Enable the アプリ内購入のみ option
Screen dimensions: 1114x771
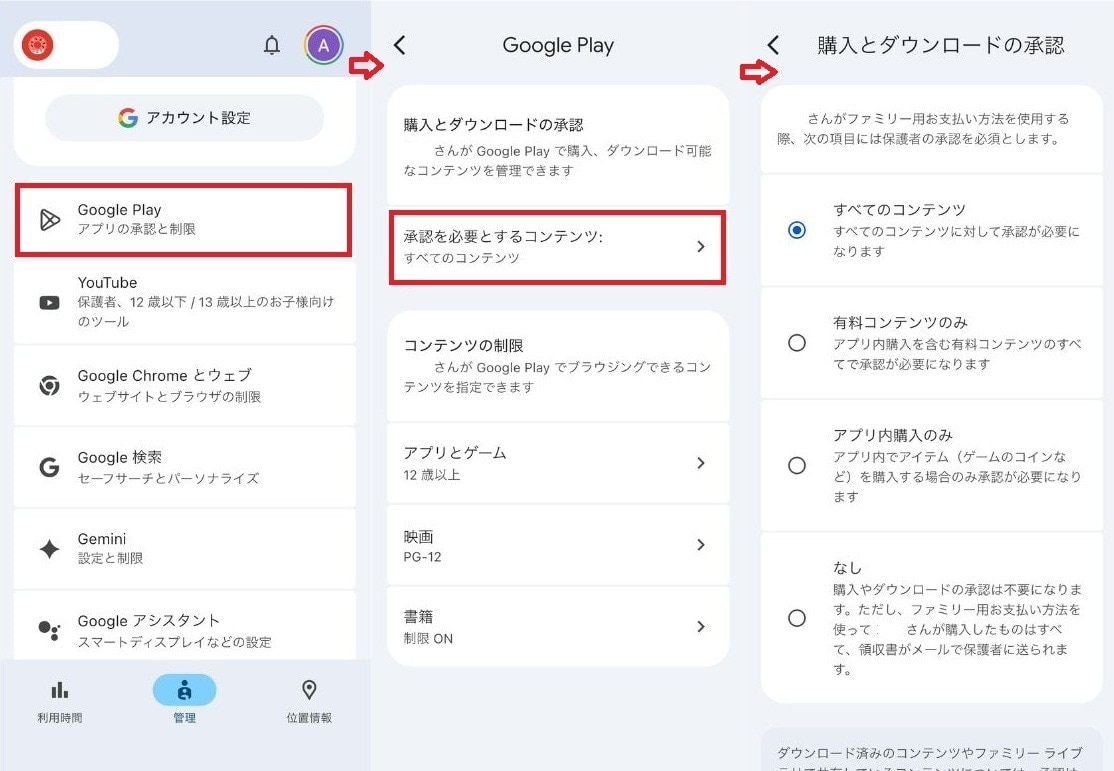click(797, 466)
